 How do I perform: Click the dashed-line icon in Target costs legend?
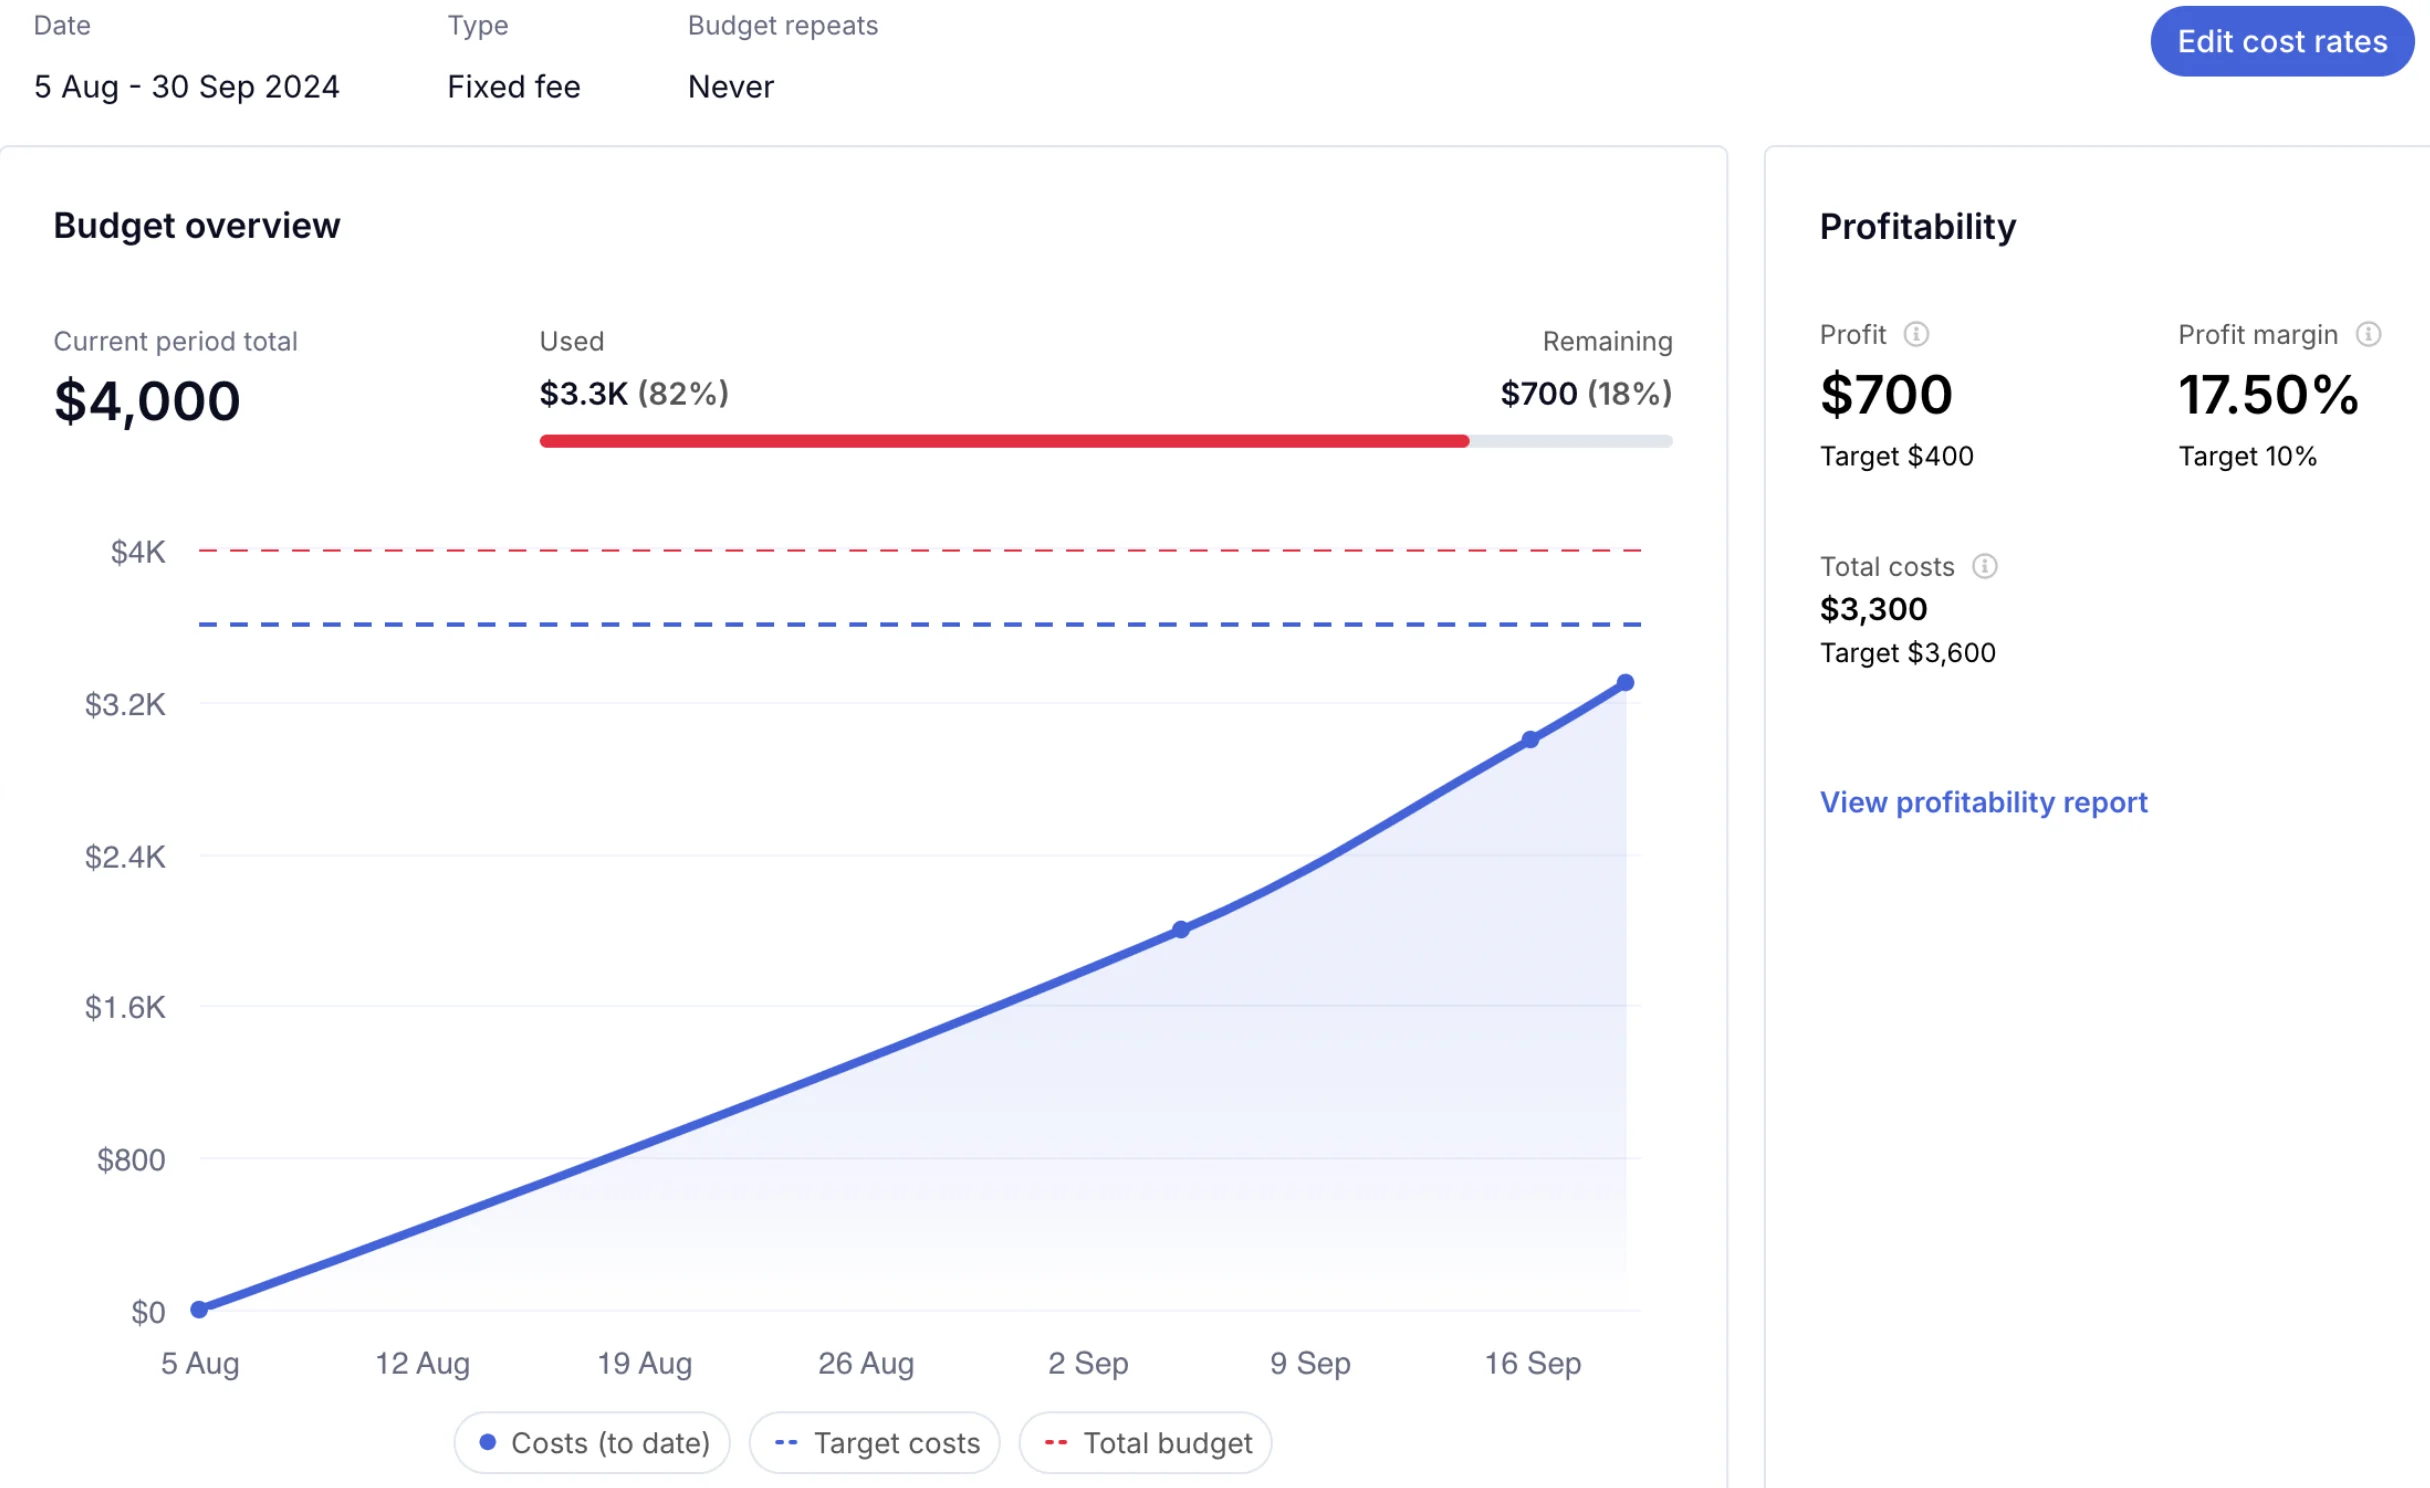786,1442
